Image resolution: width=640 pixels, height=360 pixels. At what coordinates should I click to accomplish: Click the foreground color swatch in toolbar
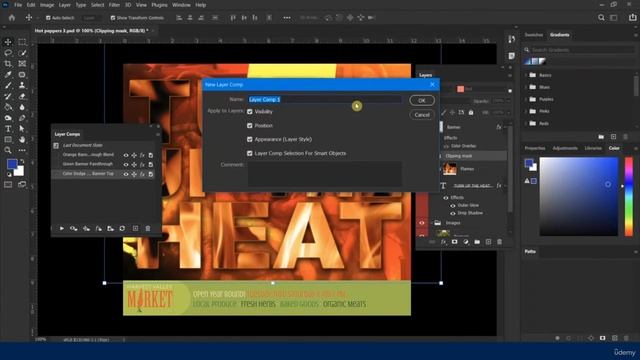pyautogui.click(x=12, y=164)
